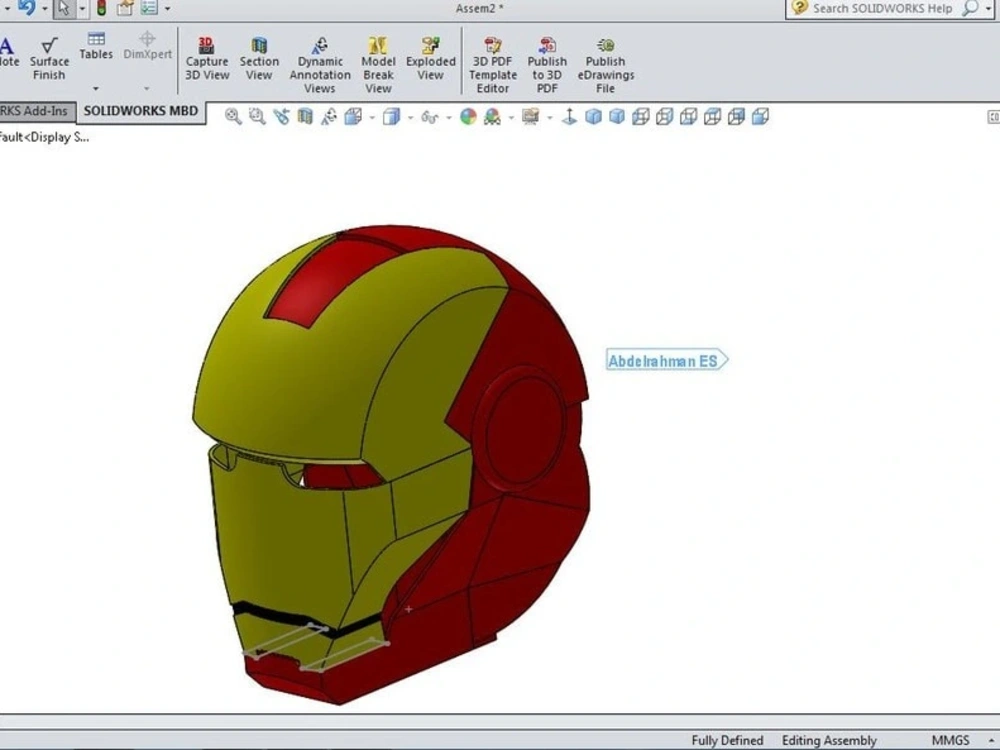The height and width of the screenshot is (750, 1000).
Task: Select the SOLIDWORKS MBD ribbon tab
Action: [140, 111]
